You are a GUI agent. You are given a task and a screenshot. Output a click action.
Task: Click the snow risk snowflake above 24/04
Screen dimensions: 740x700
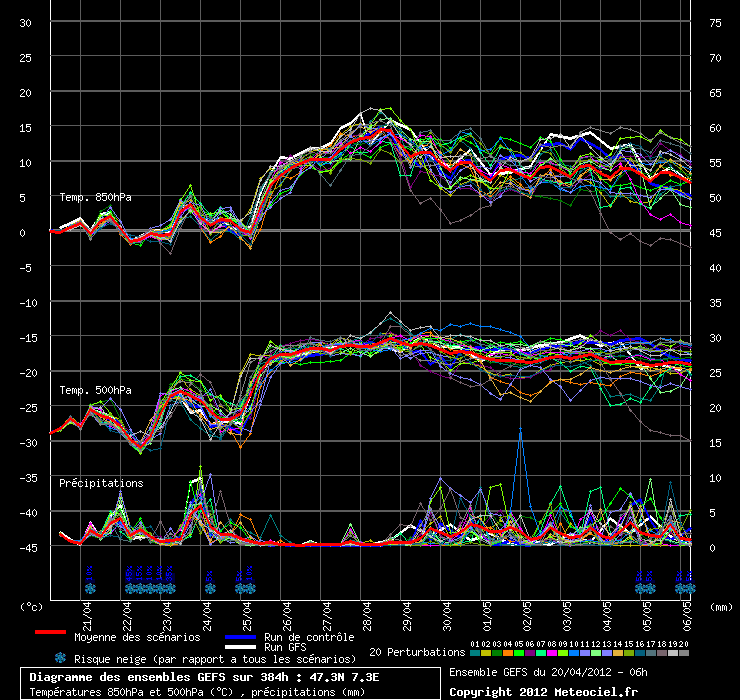pyautogui.click(x=209, y=587)
